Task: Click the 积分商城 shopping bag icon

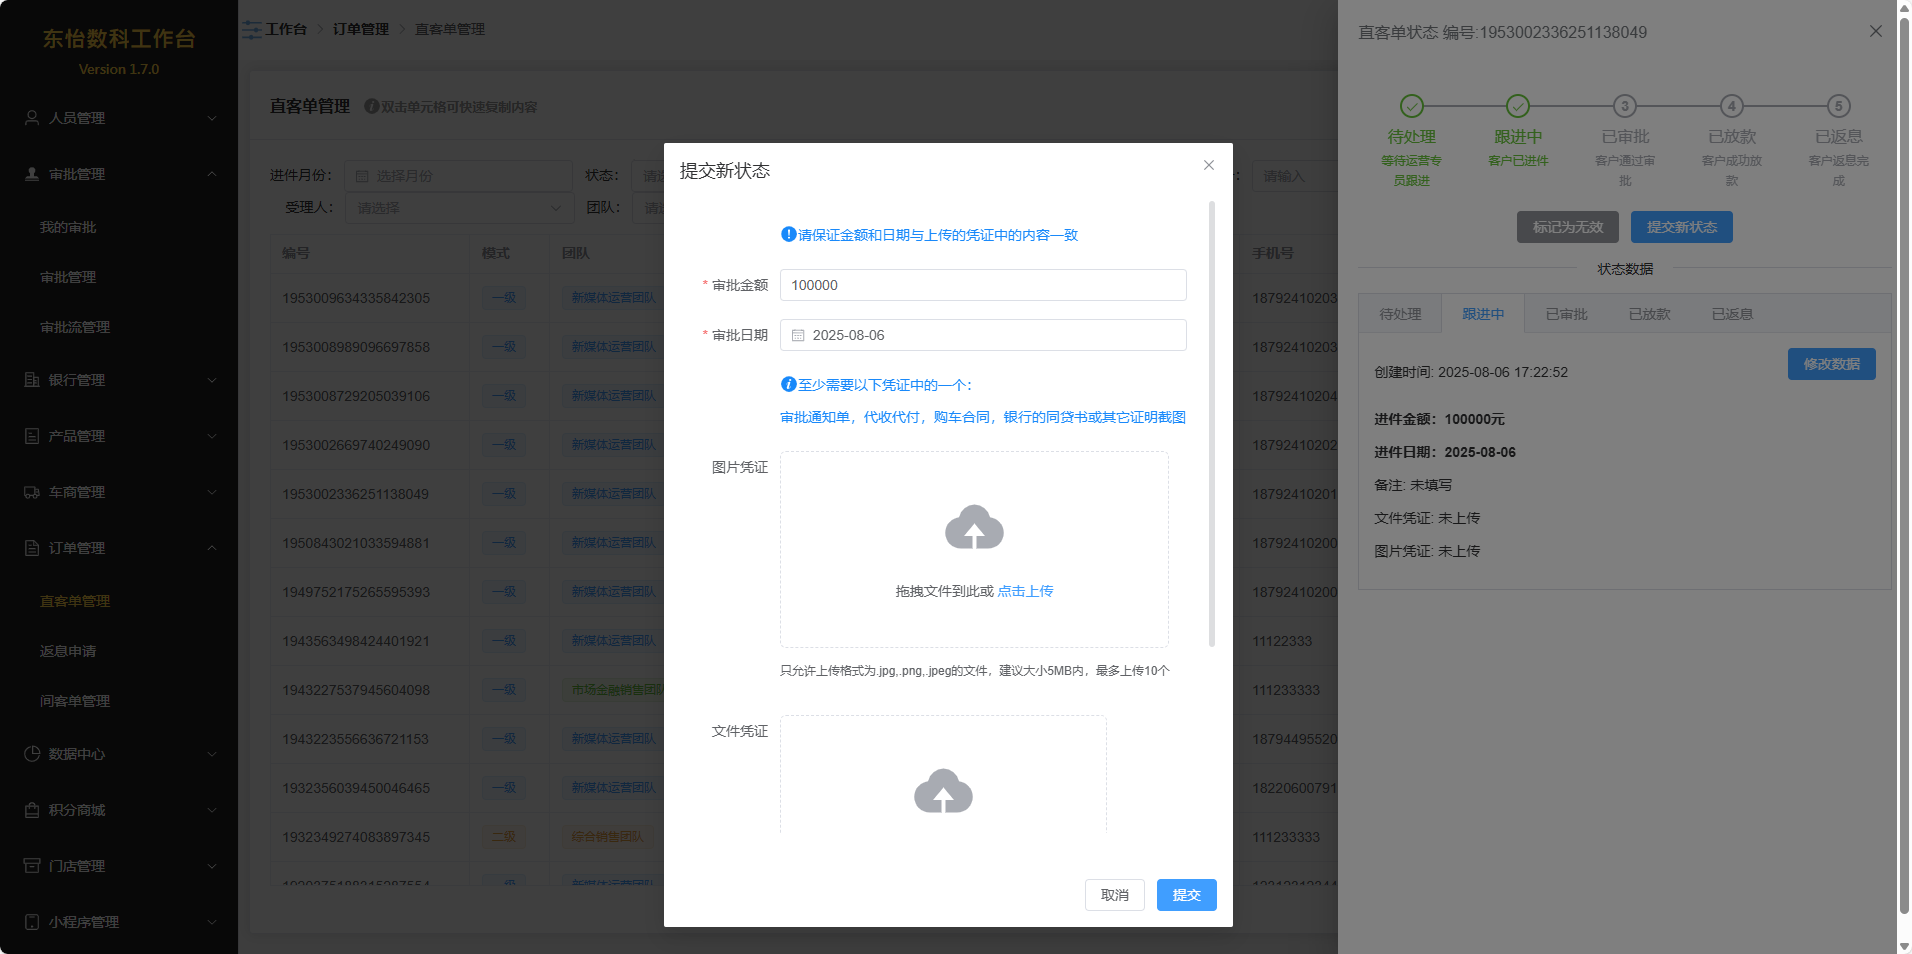Action: tap(32, 810)
